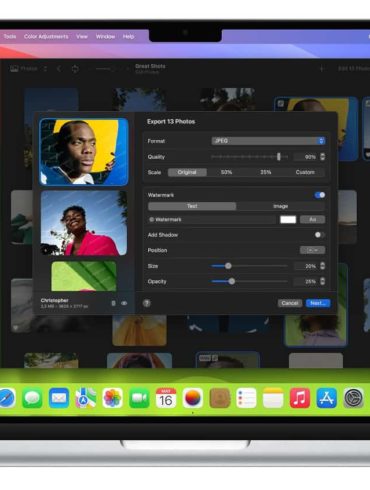Click the Size 20% value field

click(306, 266)
